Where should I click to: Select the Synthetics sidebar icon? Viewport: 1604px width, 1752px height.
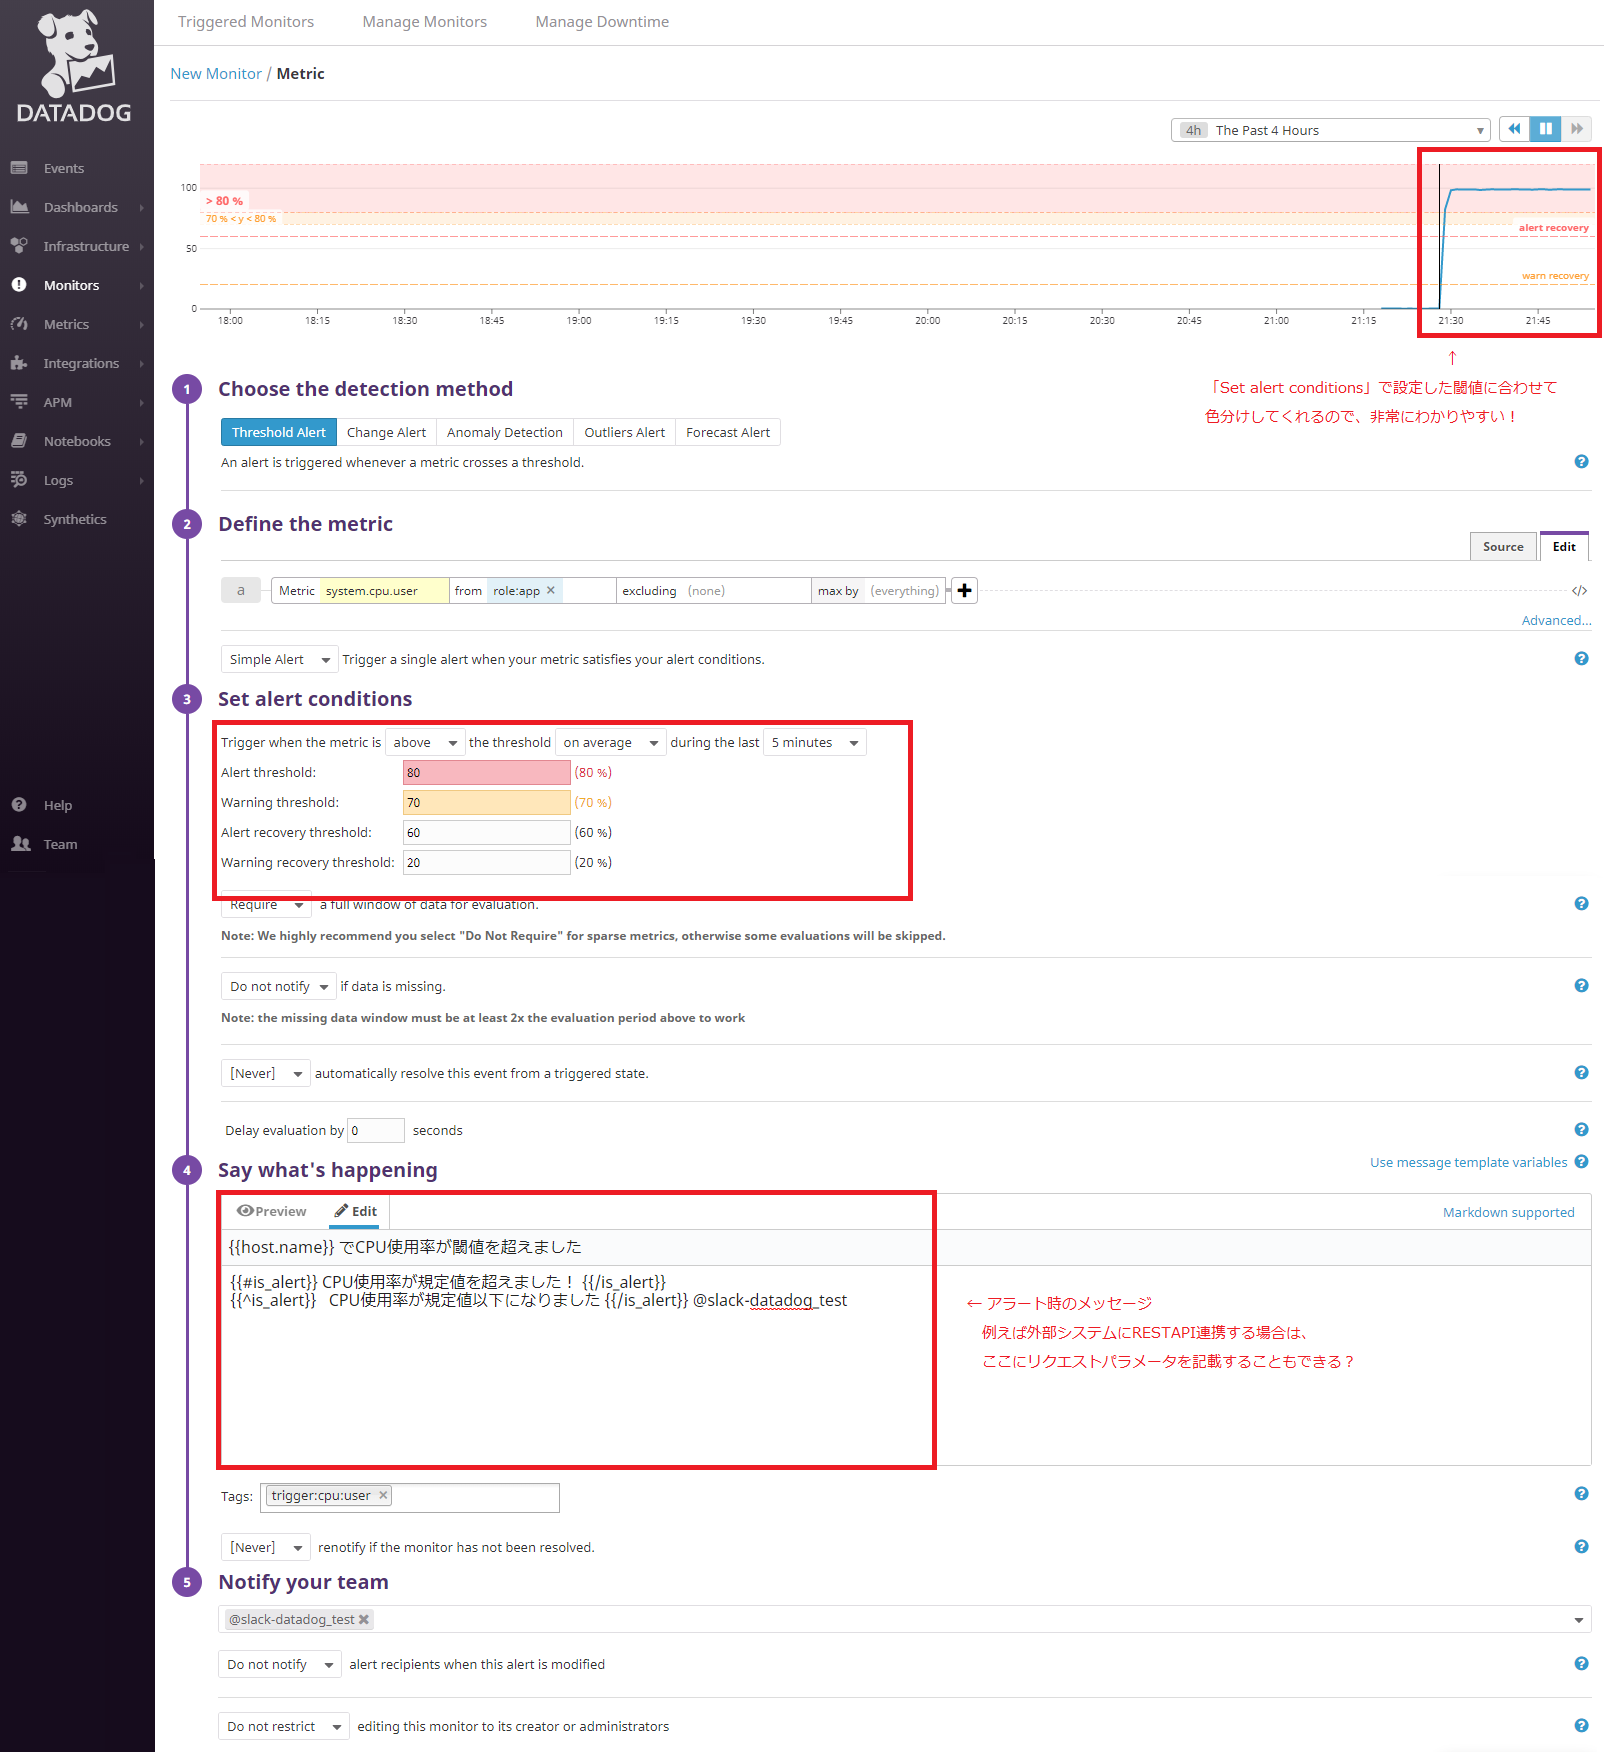(18, 518)
